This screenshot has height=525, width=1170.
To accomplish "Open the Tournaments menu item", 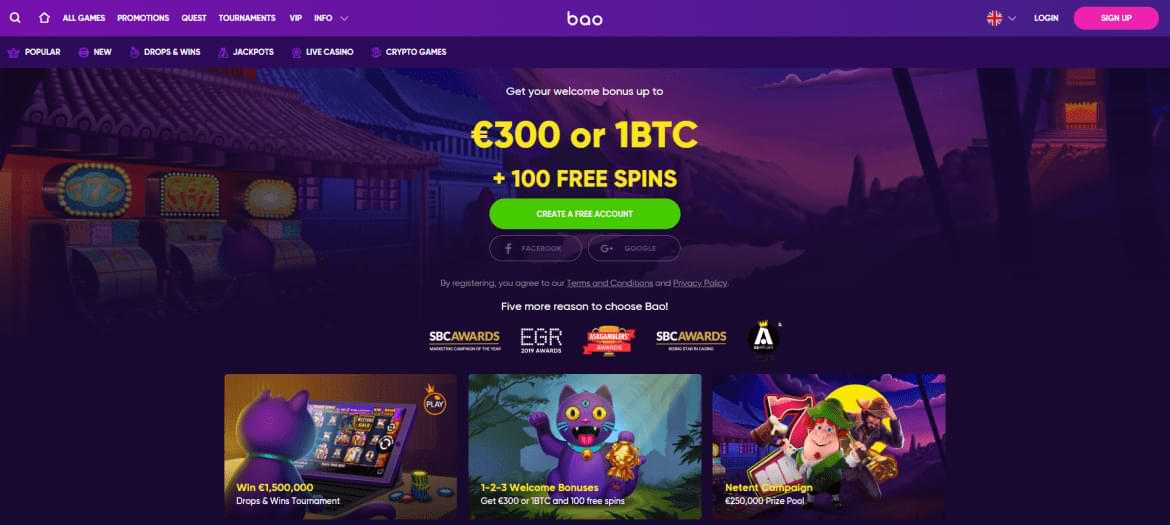I will (x=247, y=18).
